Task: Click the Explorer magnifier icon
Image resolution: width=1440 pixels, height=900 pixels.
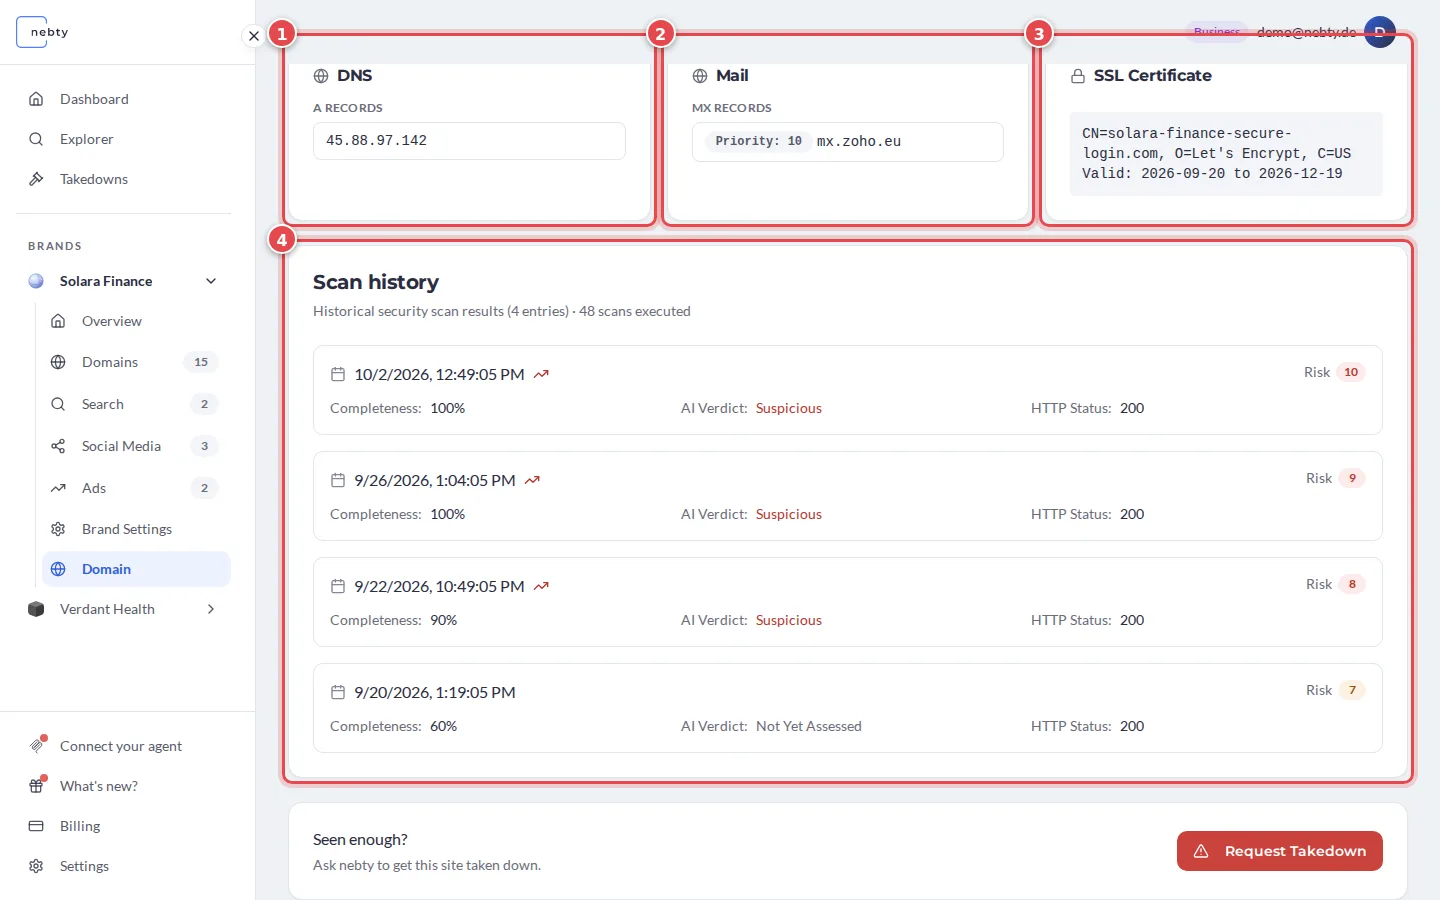Action: (36, 139)
